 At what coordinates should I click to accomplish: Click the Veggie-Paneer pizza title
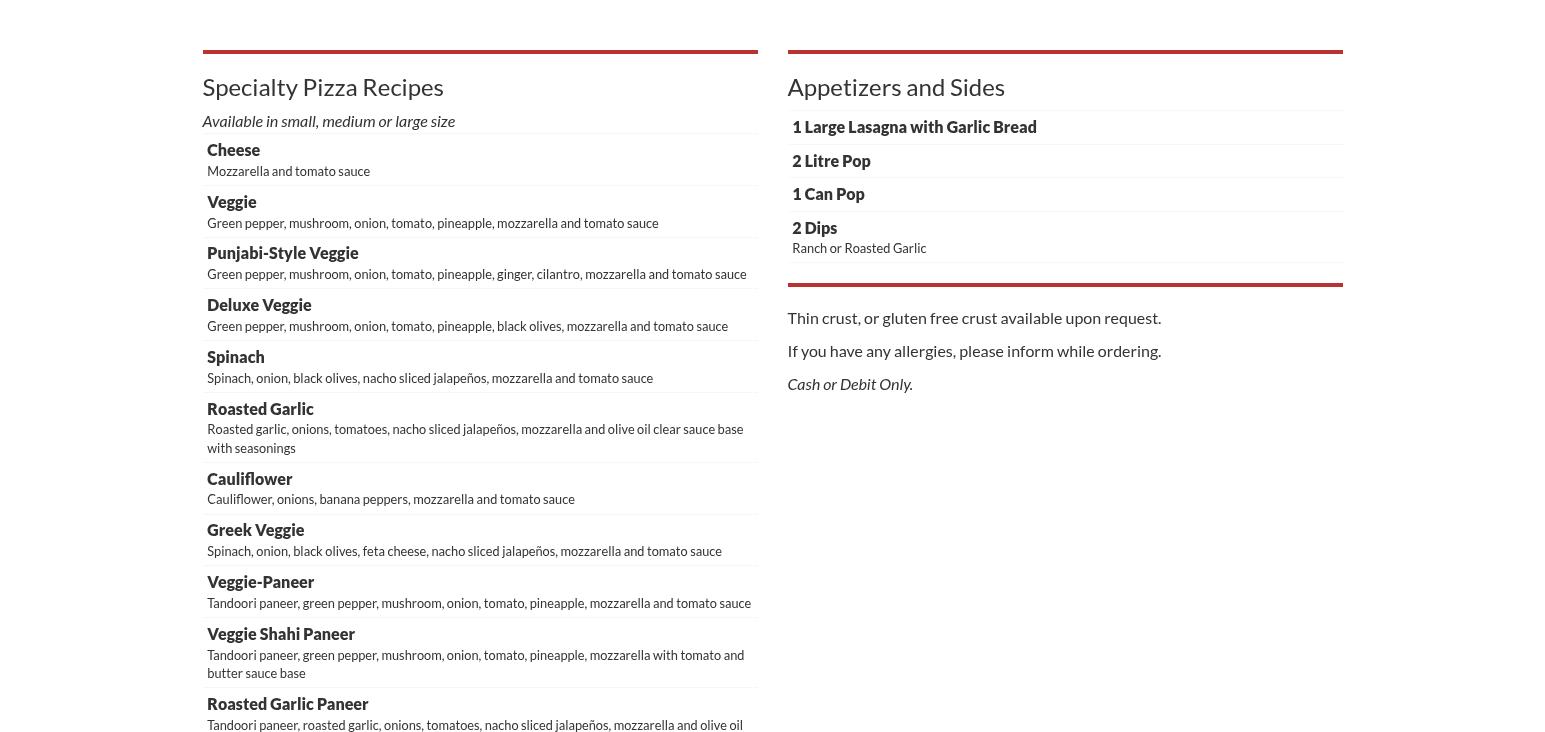pos(260,582)
